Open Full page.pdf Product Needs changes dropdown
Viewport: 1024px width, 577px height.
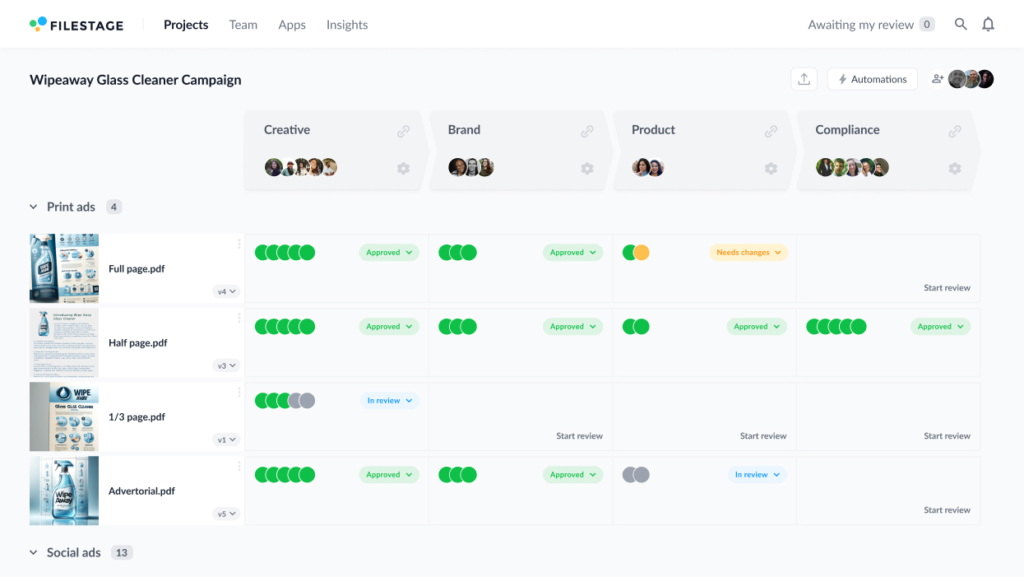coord(748,253)
